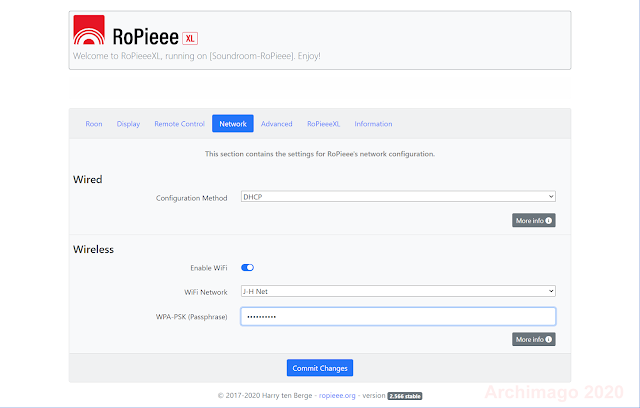Open the RoPieeeXL tab

[x=323, y=124]
